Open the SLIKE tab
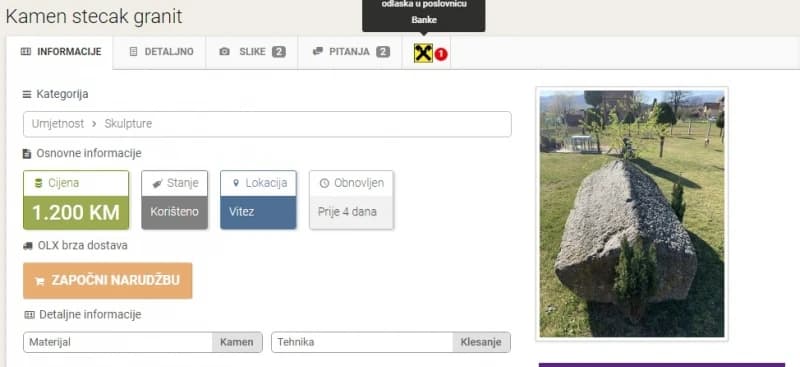Viewport: 800px width, 367px height. click(252, 52)
